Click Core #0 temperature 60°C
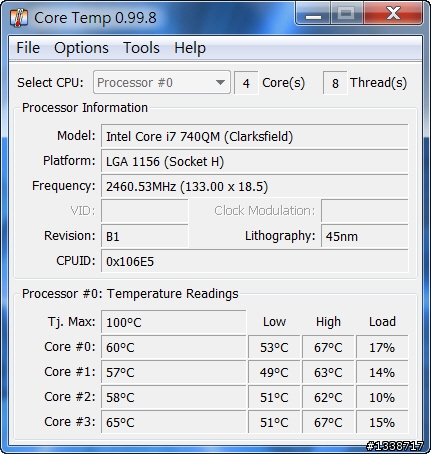 pyautogui.click(x=174, y=347)
